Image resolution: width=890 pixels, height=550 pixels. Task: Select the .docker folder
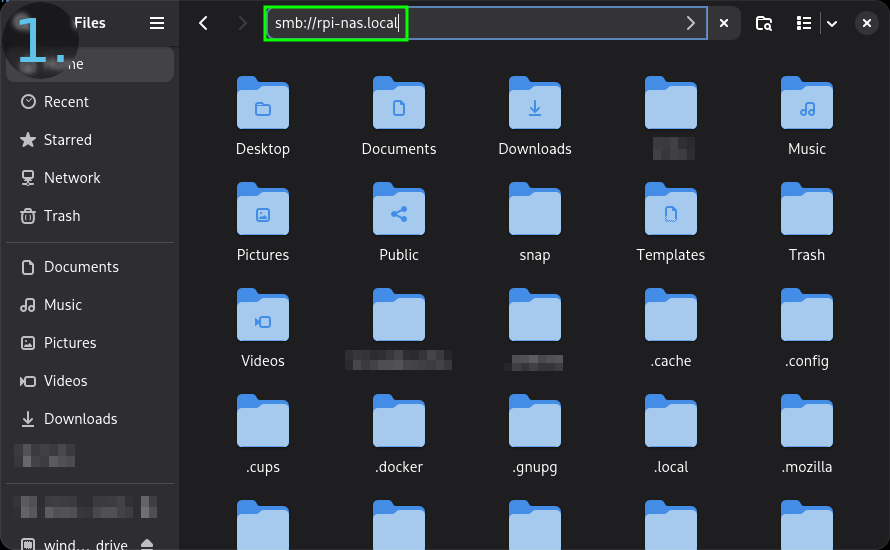(399, 422)
